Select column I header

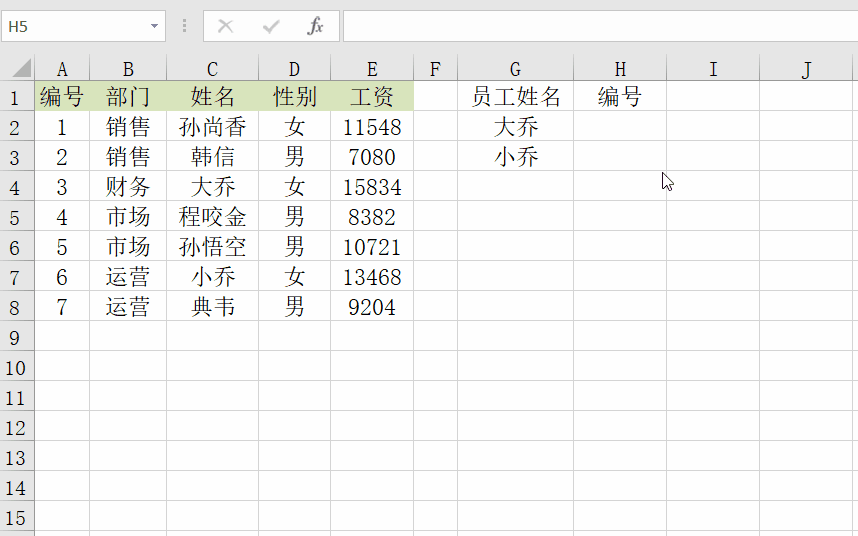point(713,69)
